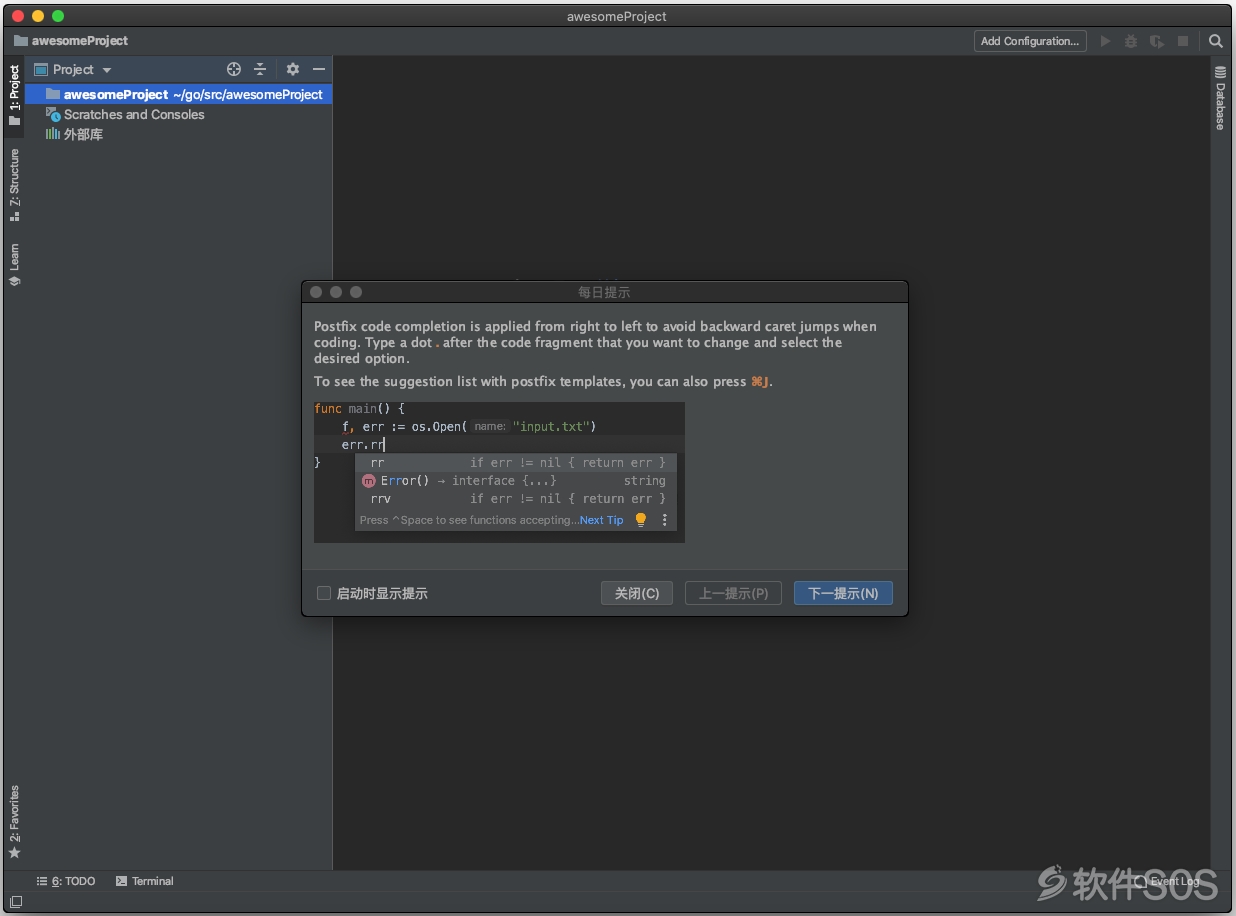Click 下一提示(N) button

[843, 593]
